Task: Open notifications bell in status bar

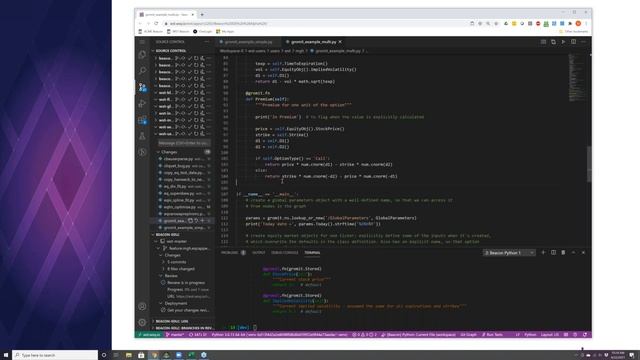Action: (x=585, y=335)
